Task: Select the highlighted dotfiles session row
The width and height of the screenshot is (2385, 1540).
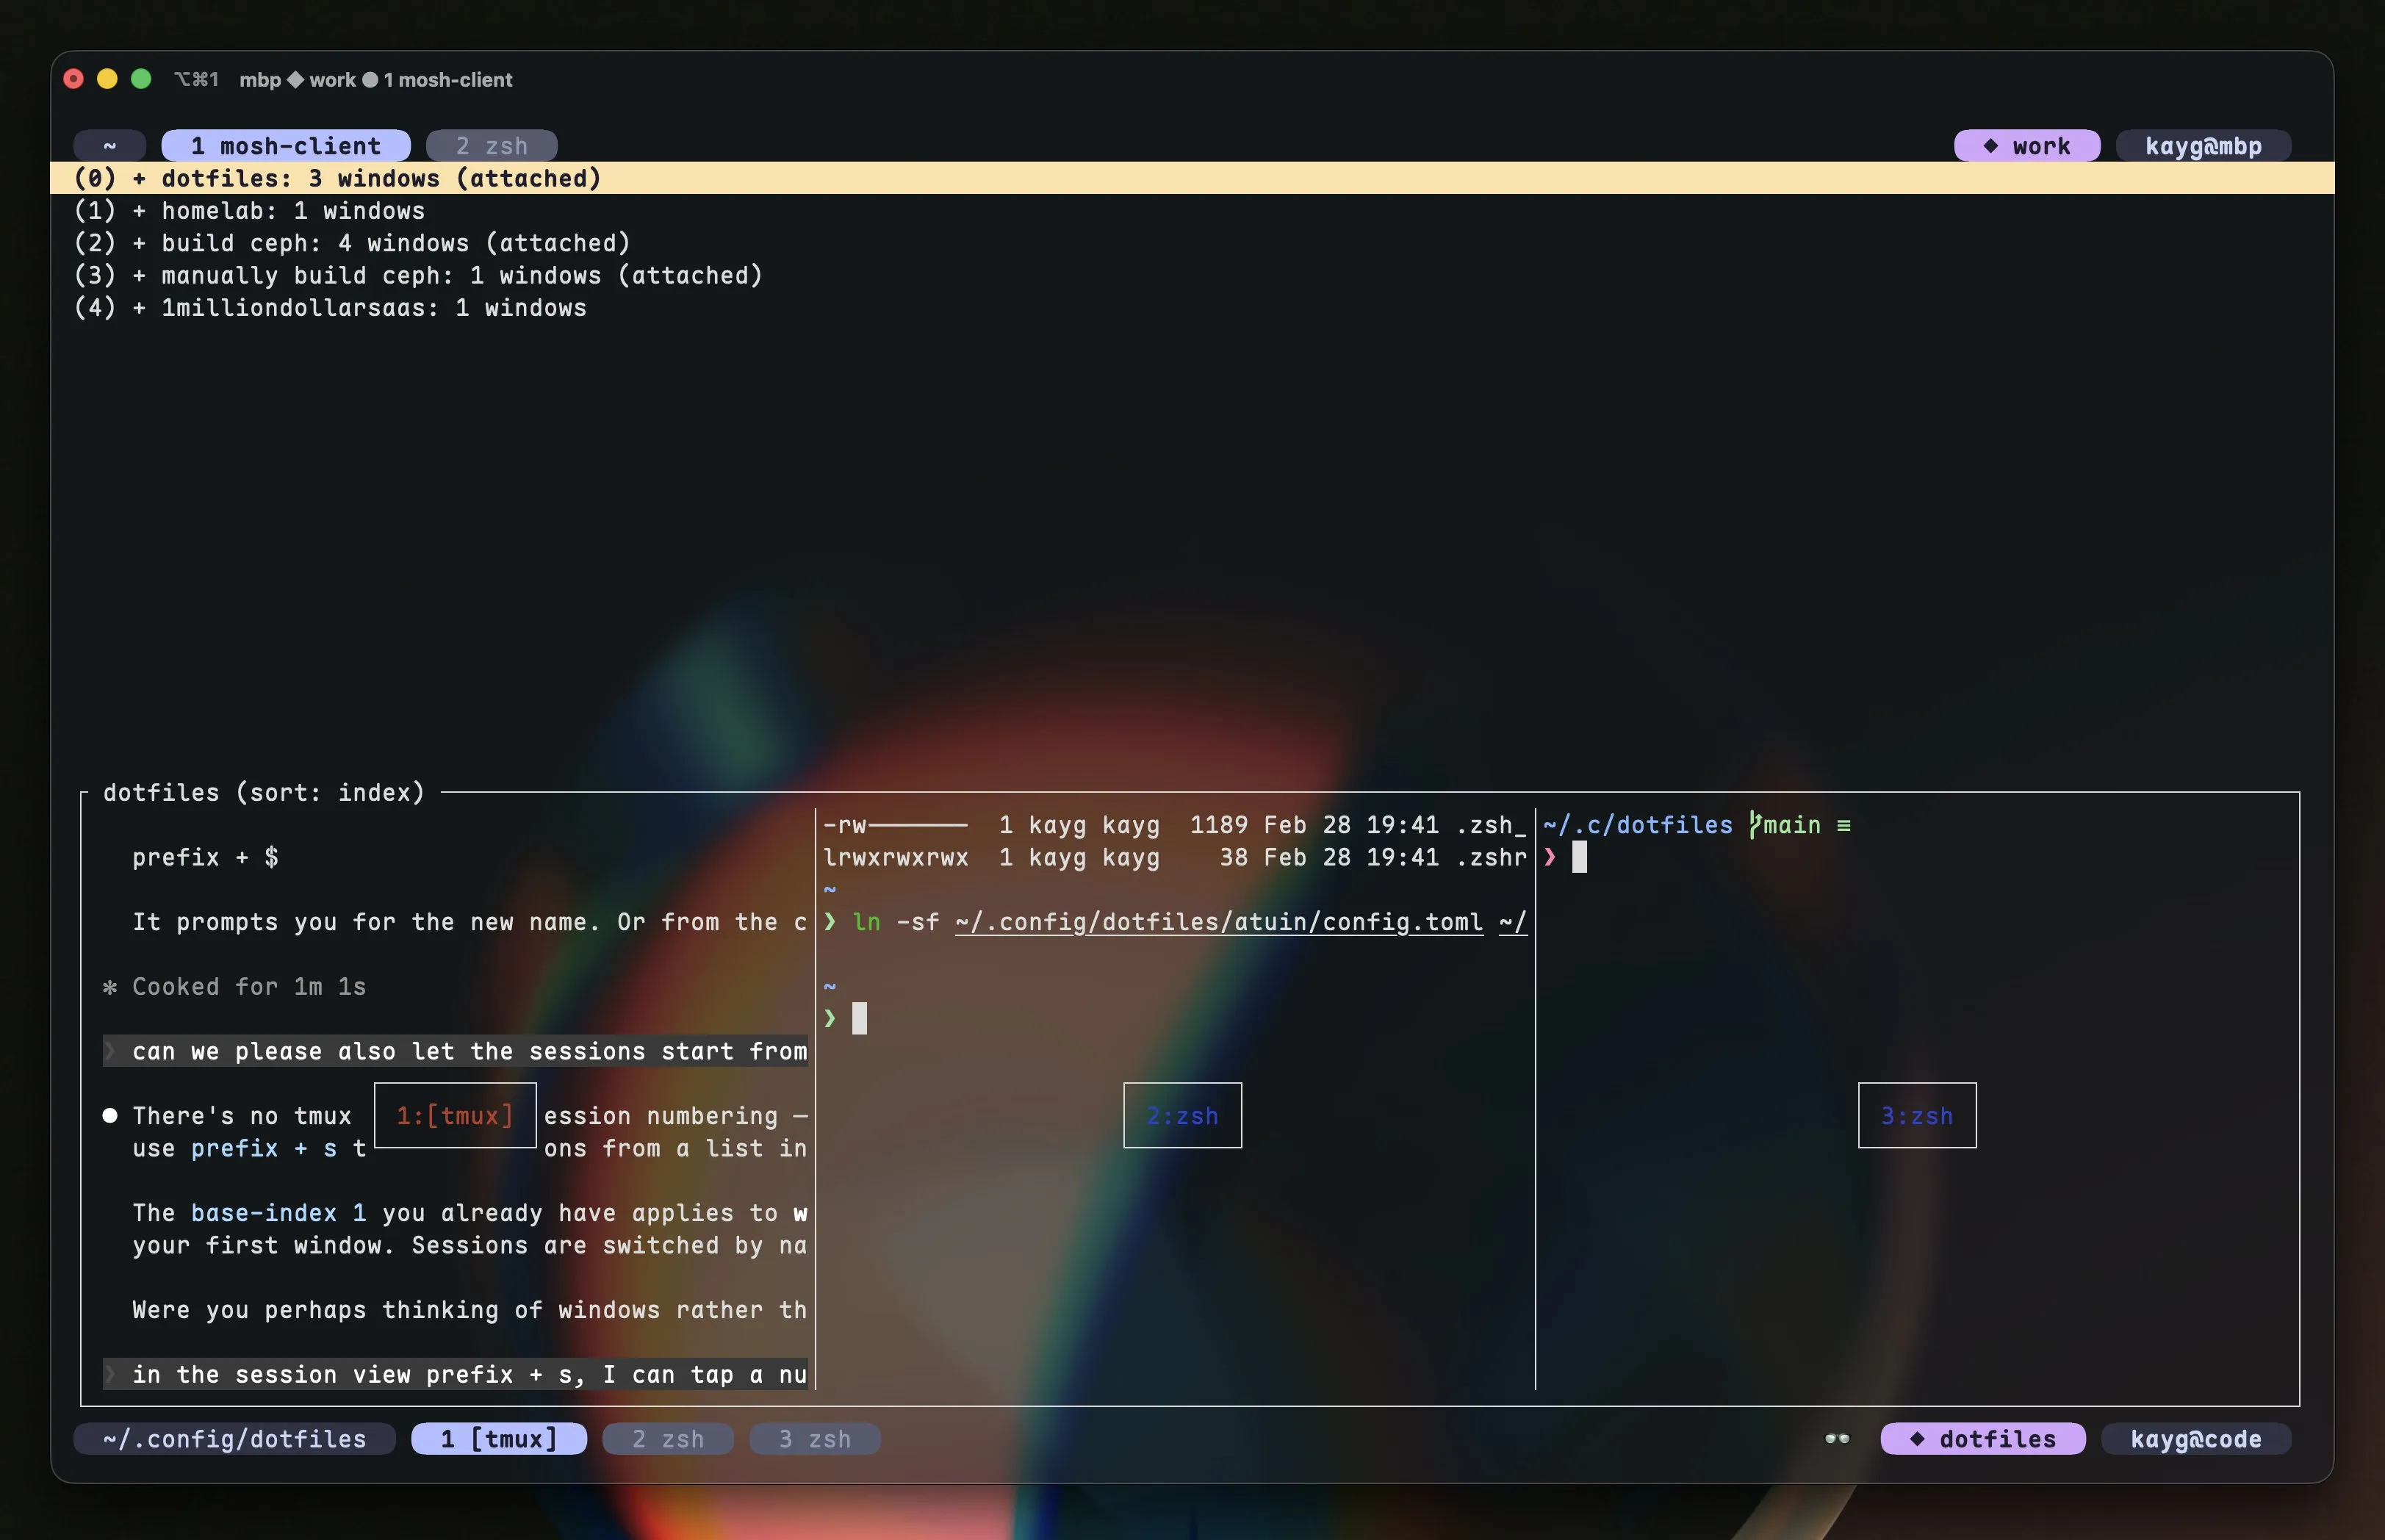Action: [x=337, y=178]
